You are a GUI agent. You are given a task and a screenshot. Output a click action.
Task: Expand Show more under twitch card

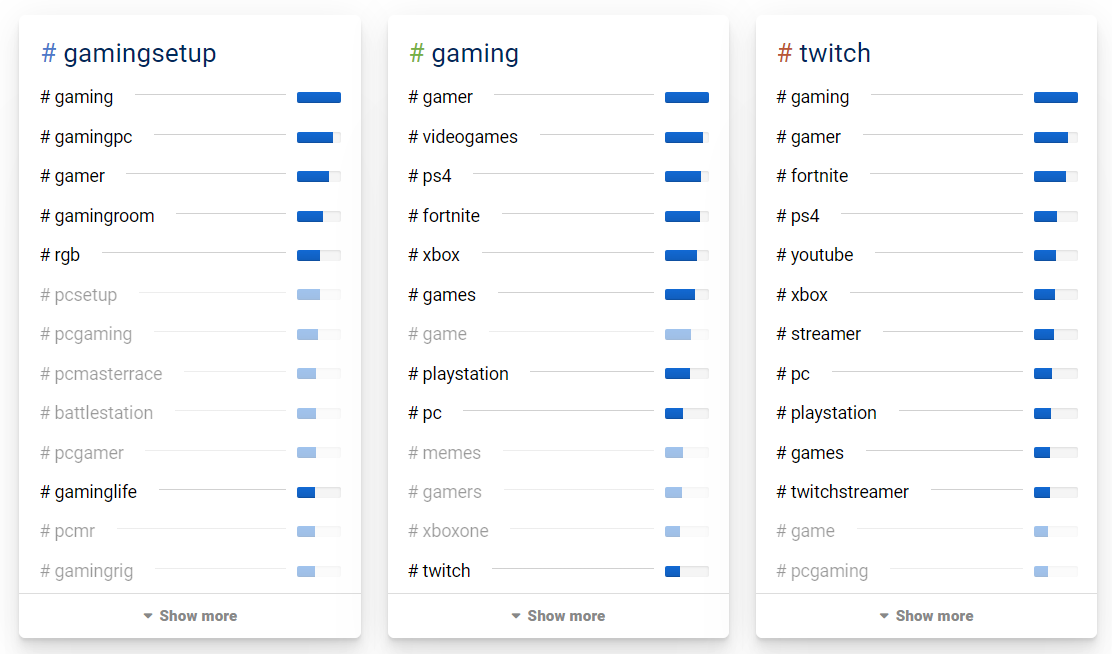[926, 616]
